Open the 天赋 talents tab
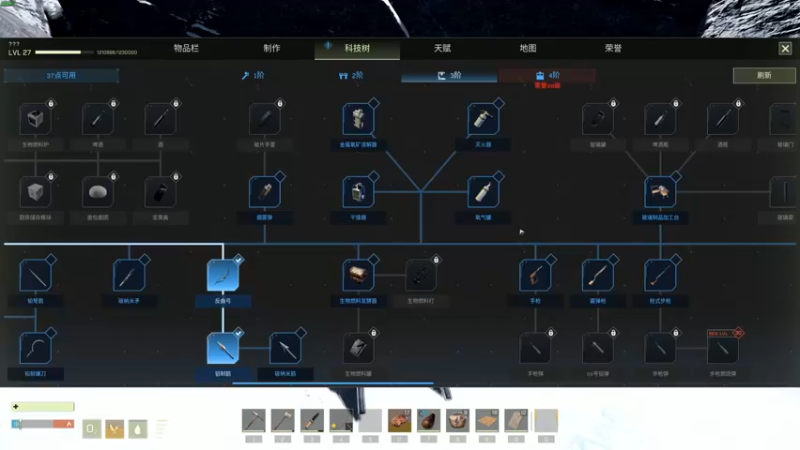The width and height of the screenshot is (800, 450). point(442,48)
